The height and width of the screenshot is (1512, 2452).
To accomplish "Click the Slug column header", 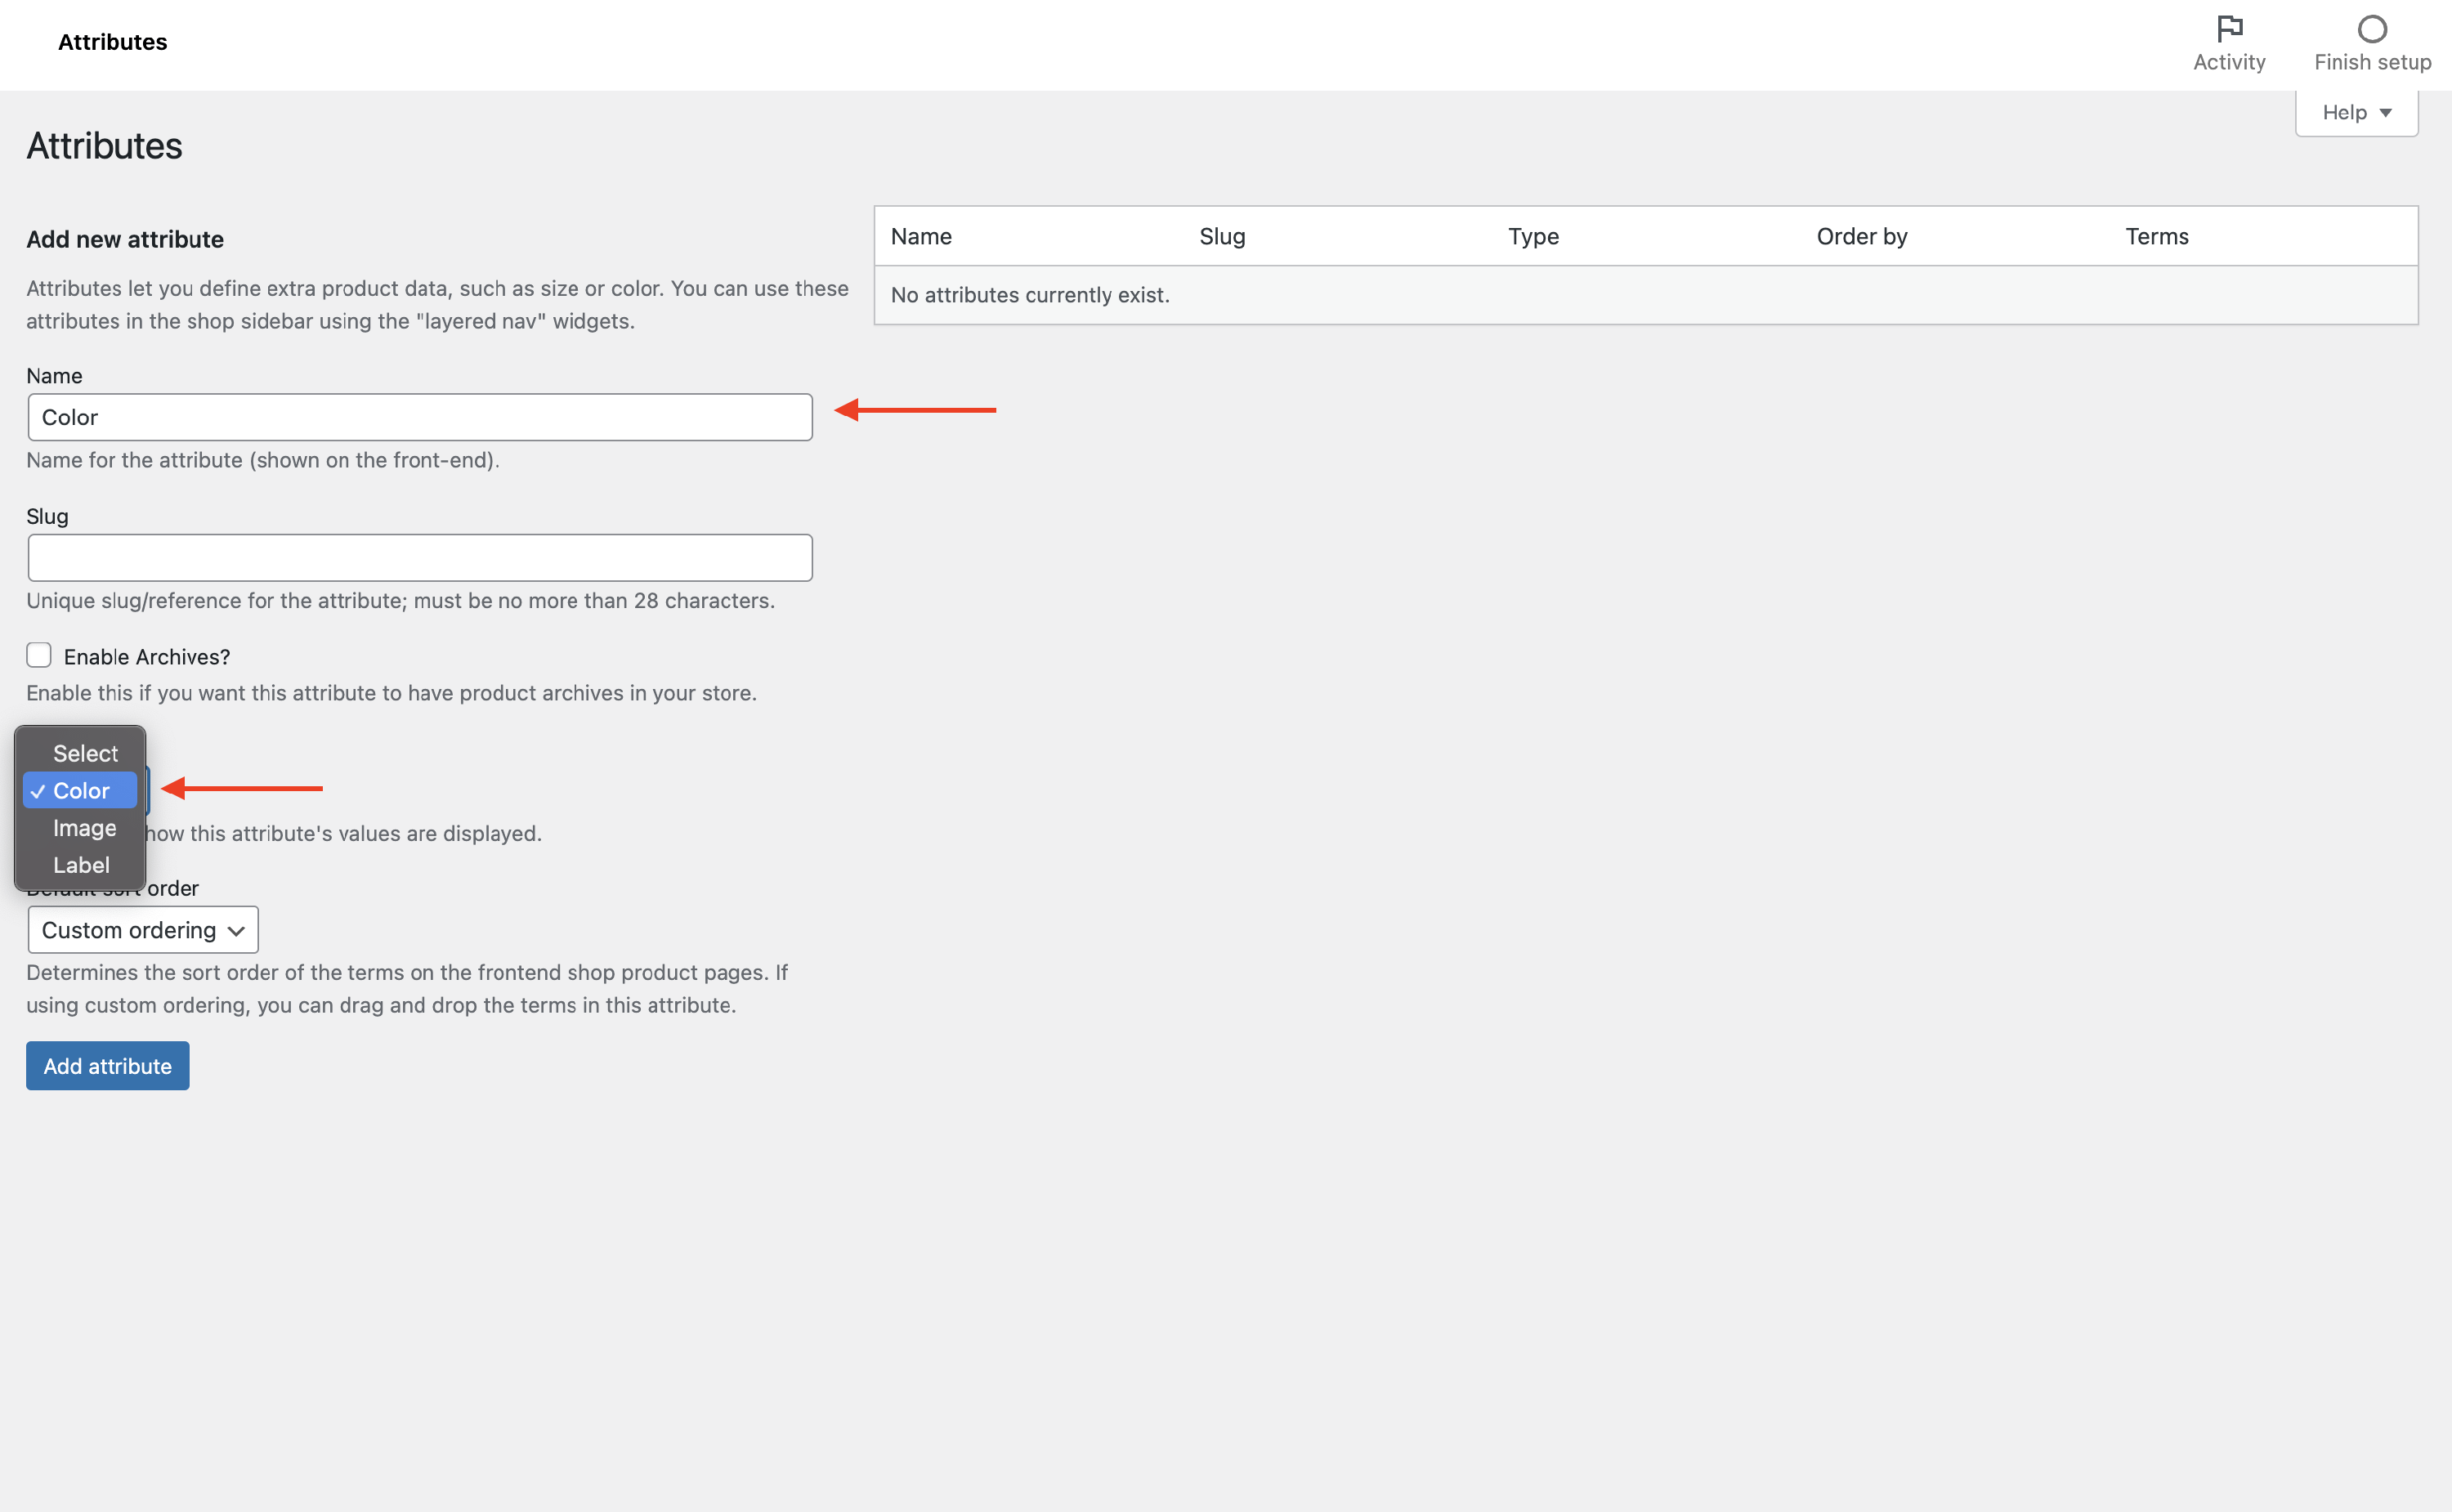I will pos(1222,236).
